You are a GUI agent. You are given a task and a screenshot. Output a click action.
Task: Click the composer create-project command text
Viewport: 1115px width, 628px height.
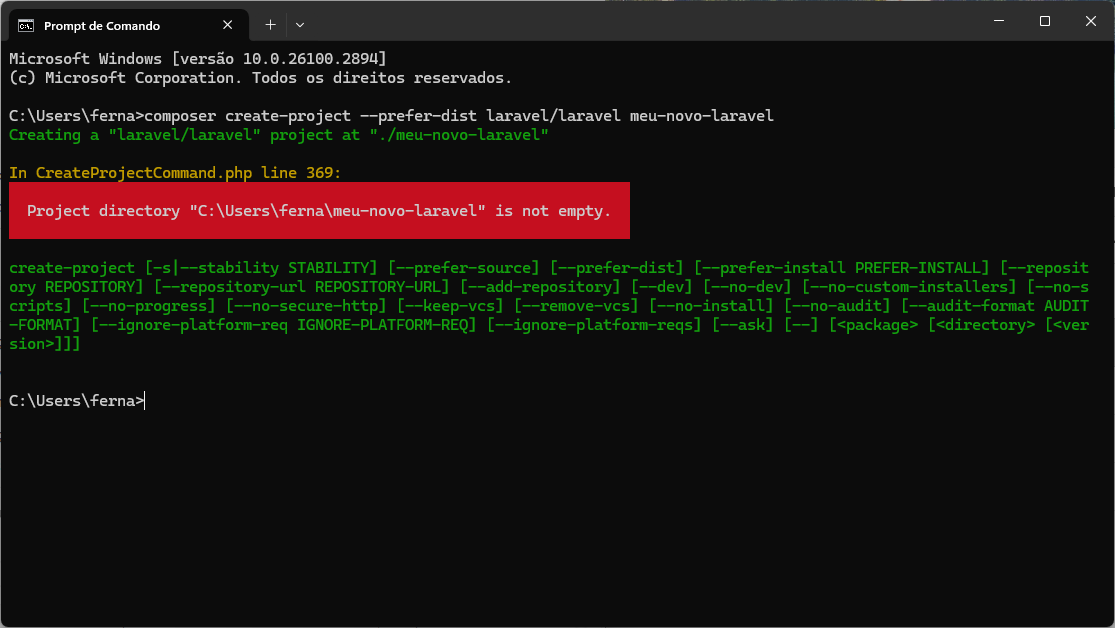tap(459, 116)
